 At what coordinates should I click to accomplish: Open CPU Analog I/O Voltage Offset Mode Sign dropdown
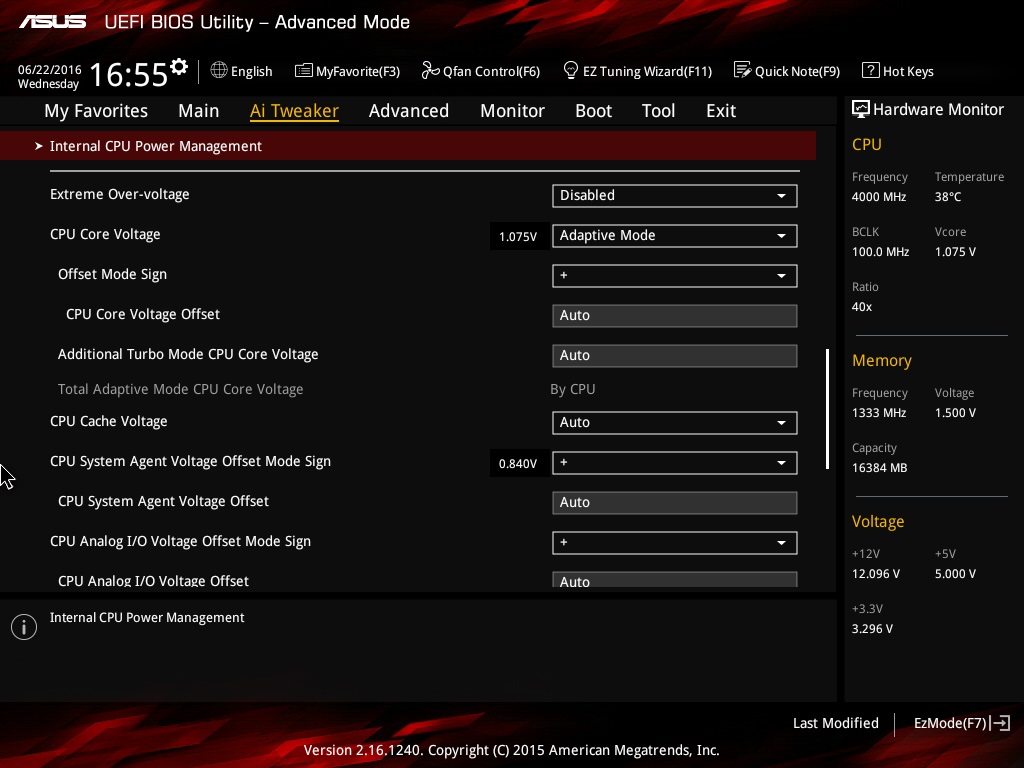675,543
